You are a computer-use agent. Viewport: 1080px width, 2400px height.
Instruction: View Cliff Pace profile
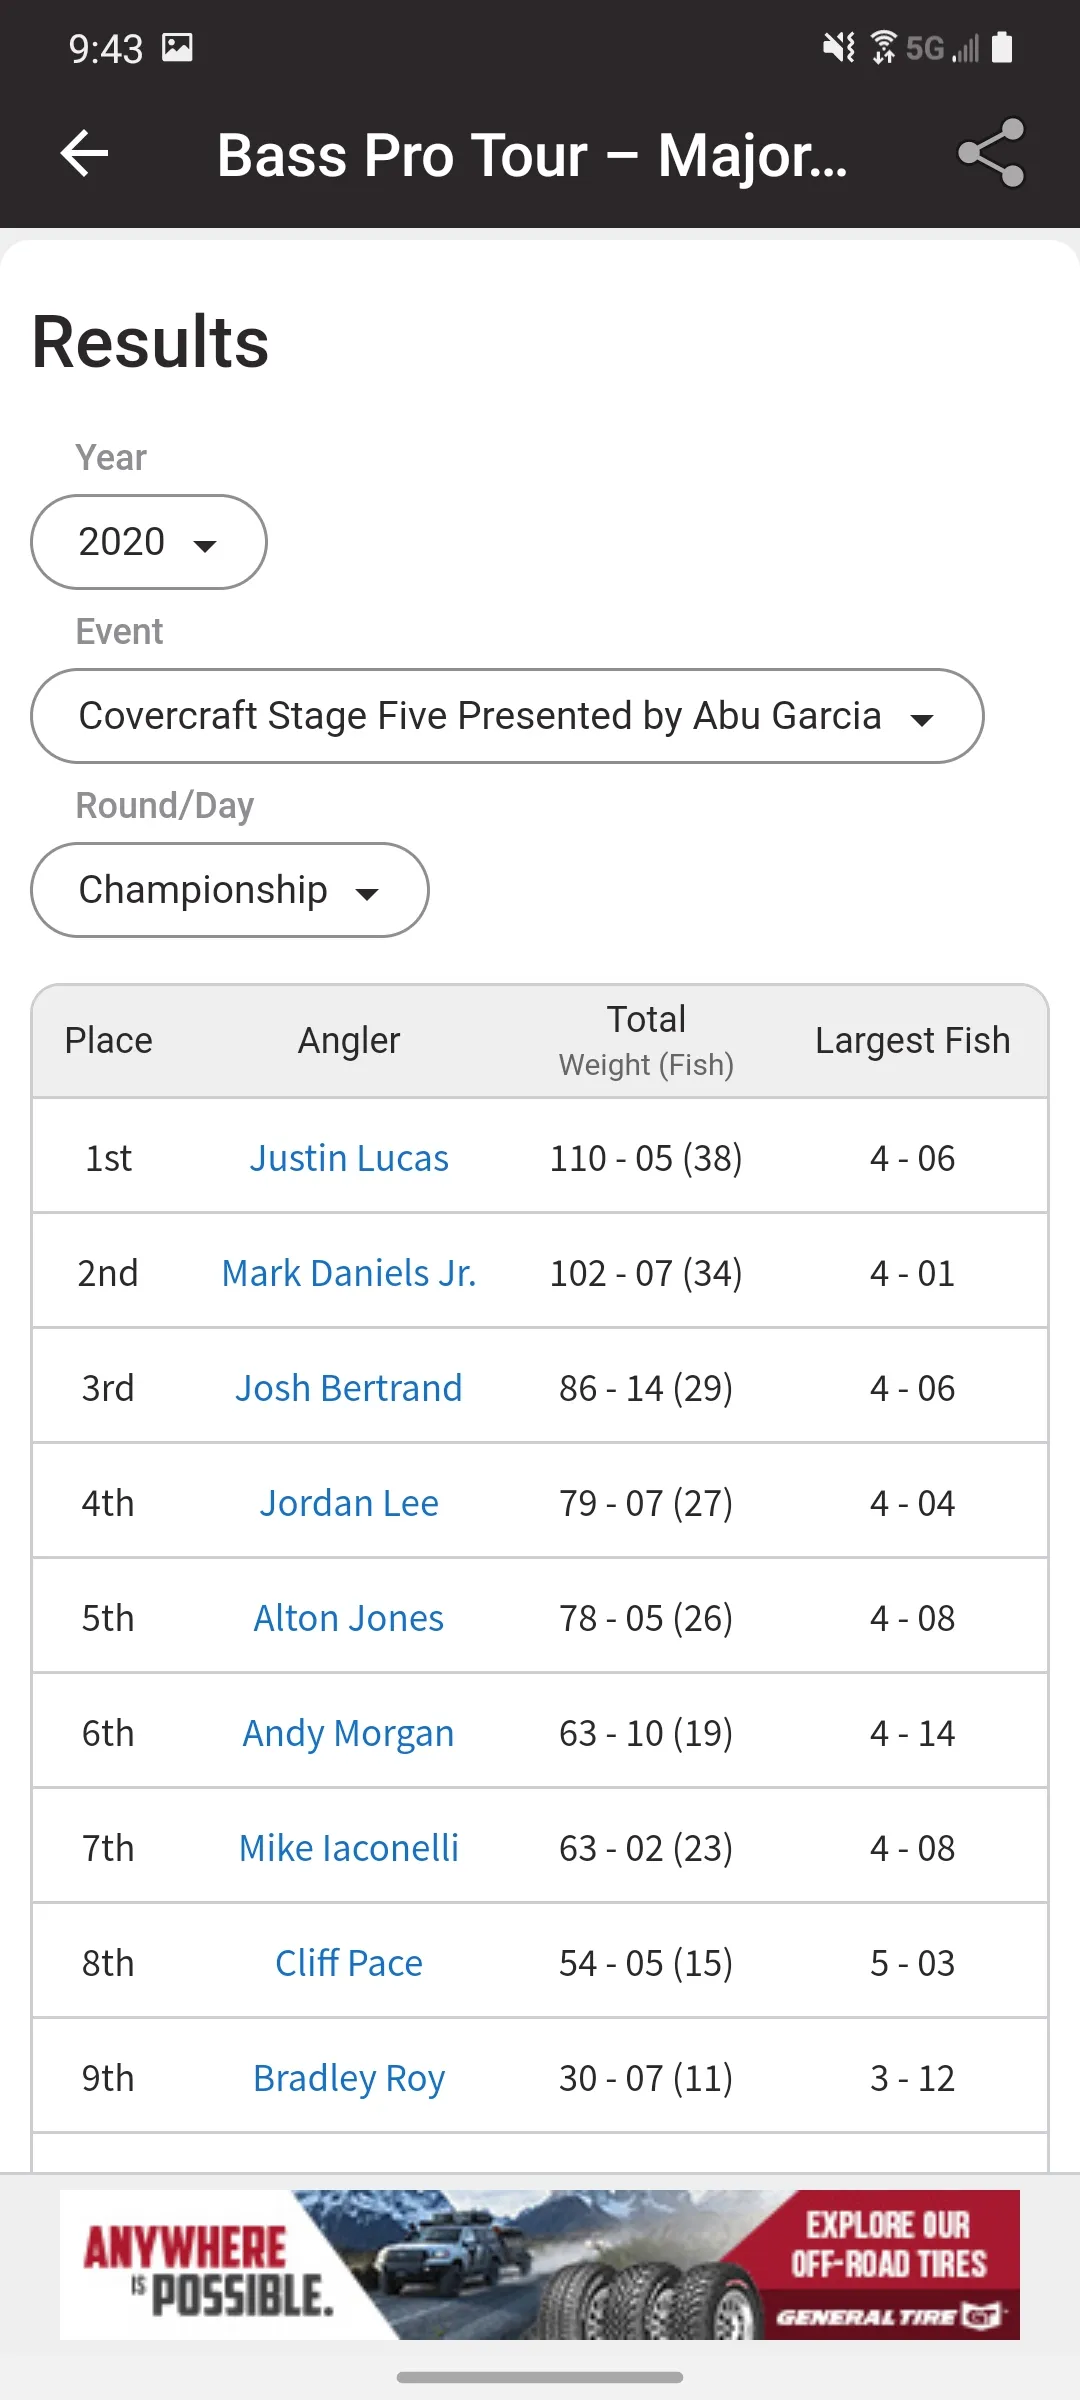pyautogui.click(x=349, y=1963)
